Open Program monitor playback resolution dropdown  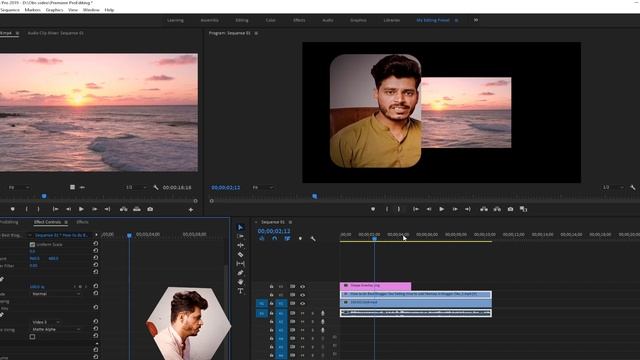coord(612,187)
